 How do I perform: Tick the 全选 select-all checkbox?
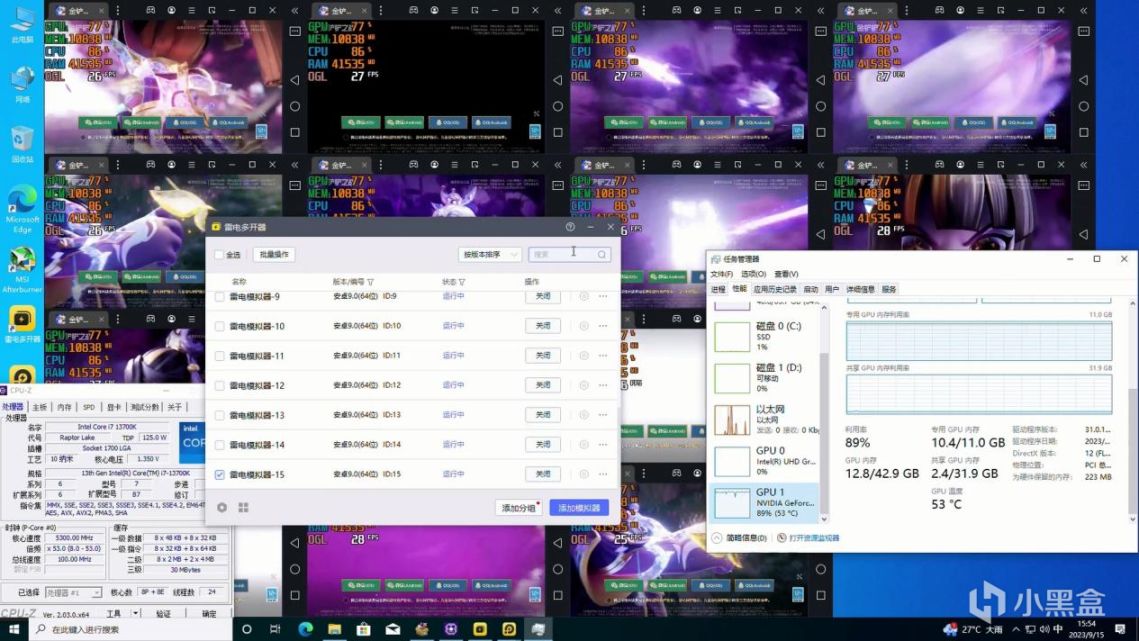pos(219,254)
